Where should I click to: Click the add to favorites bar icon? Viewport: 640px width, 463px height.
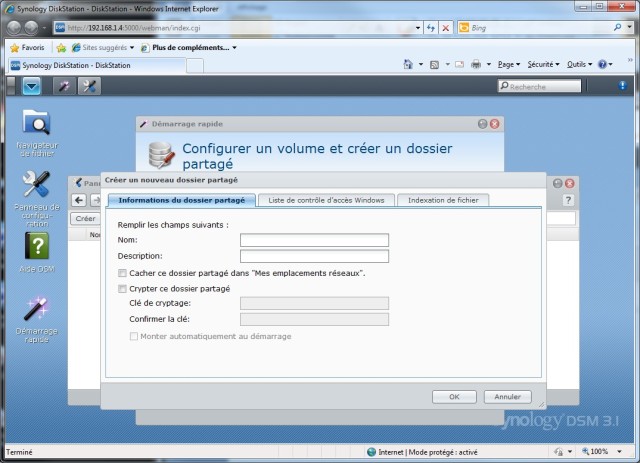(61, 48)
